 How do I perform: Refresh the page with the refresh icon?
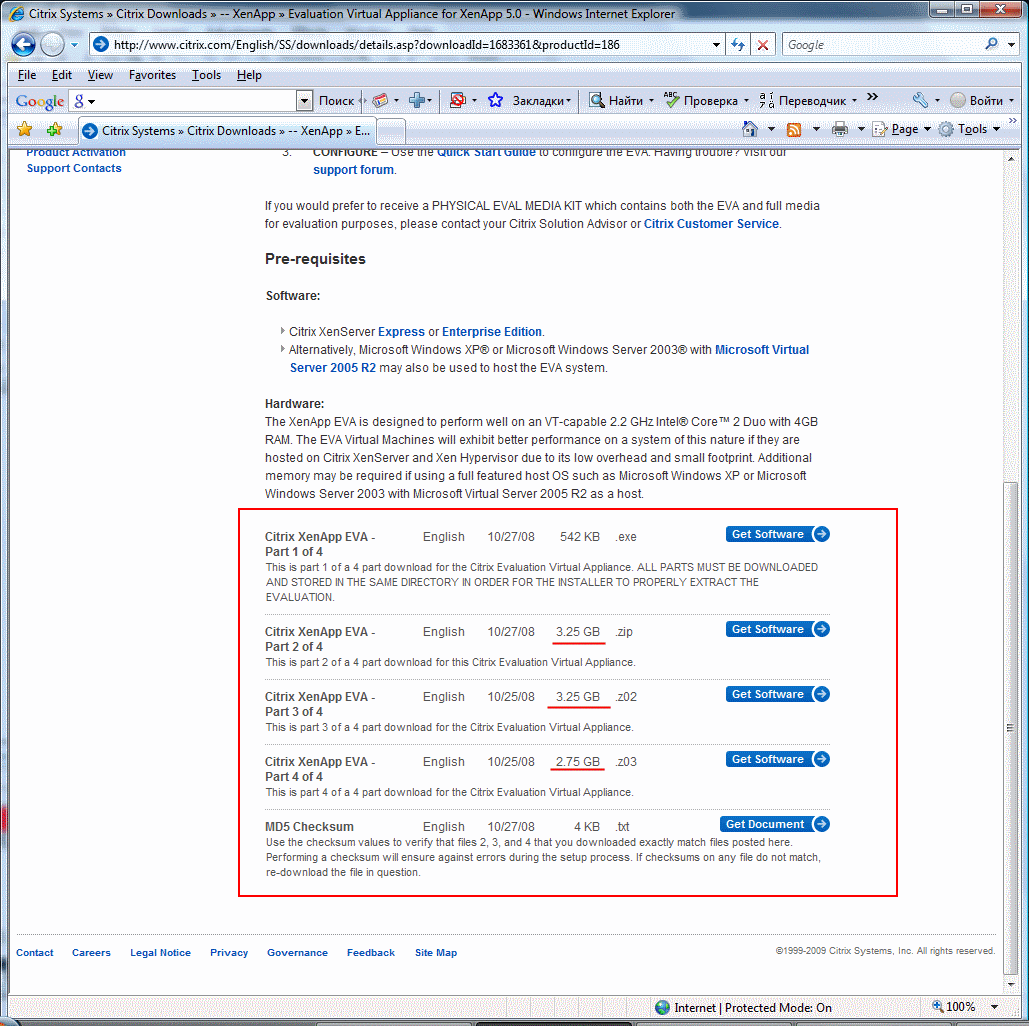tap(737, 44)
